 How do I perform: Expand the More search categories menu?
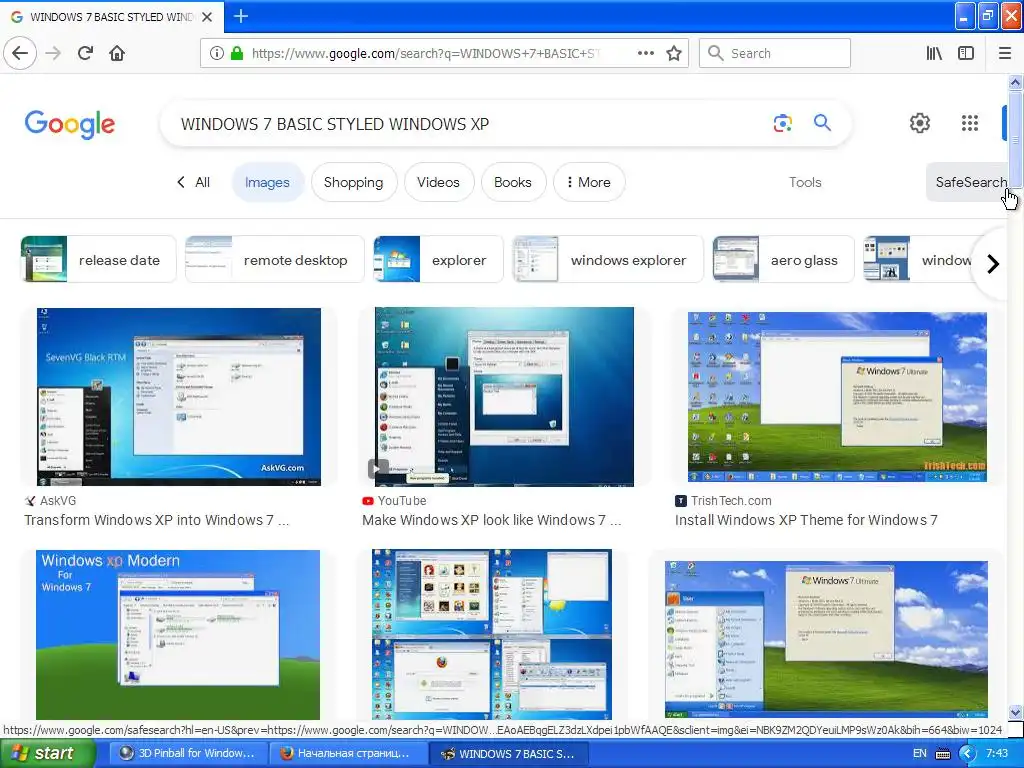tap(589, 182)
